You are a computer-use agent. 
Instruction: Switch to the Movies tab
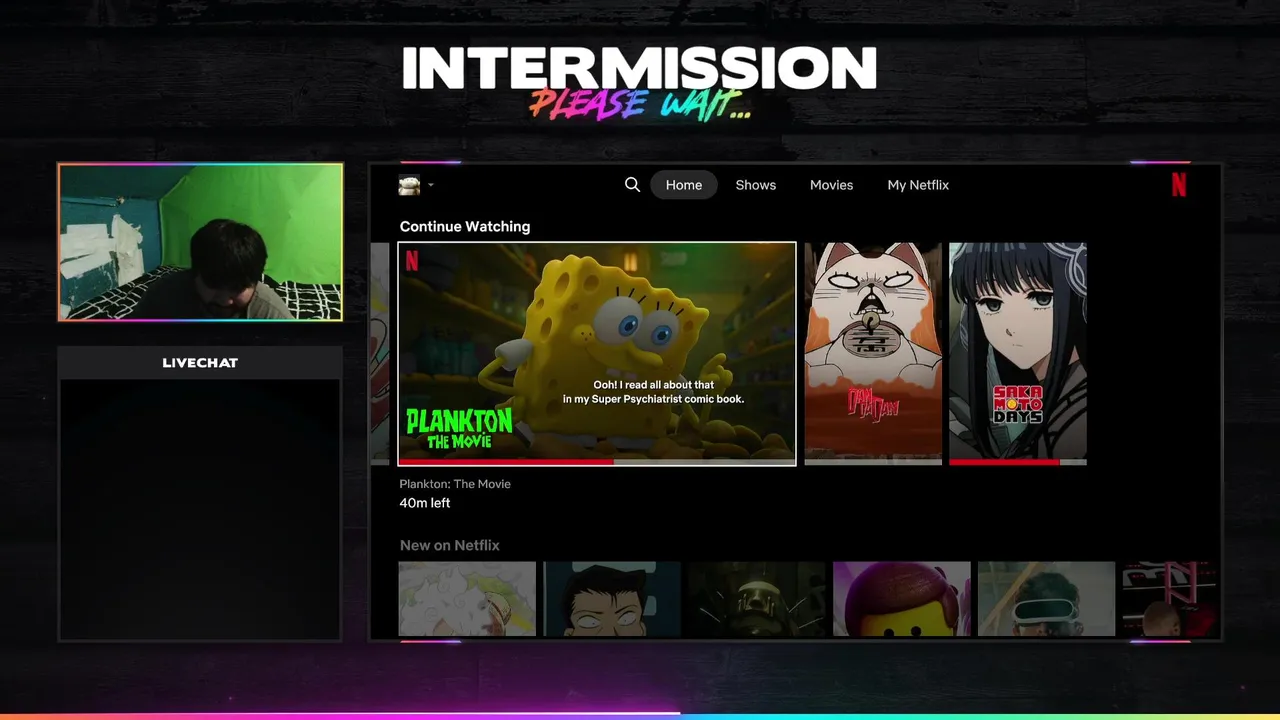pyautogui.click(x=831, y=185)
